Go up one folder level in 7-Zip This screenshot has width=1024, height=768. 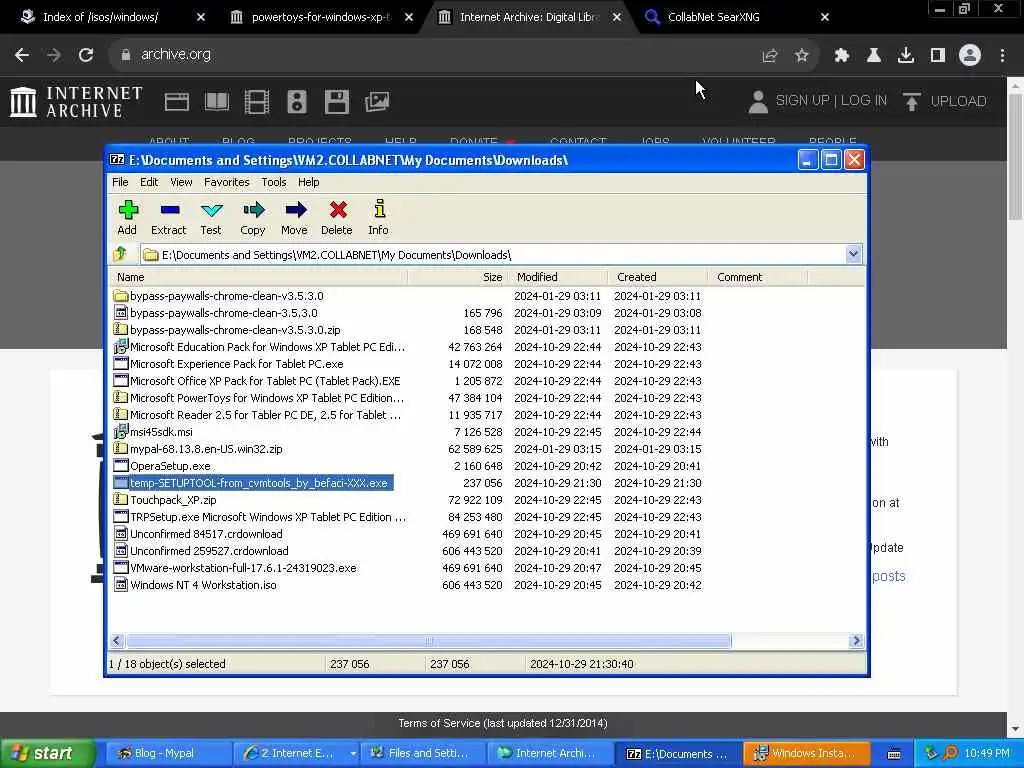(121, 254)
